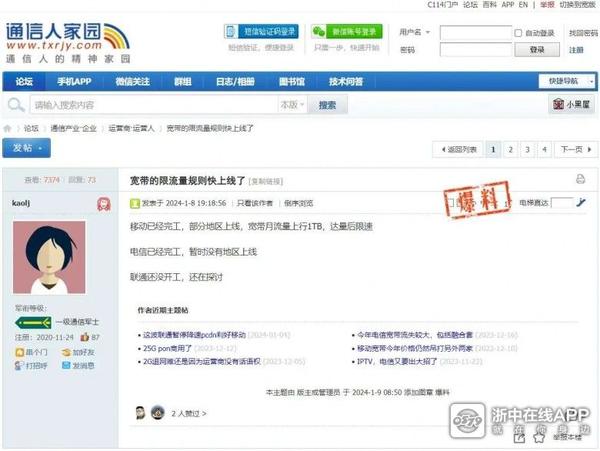
Task: Click the 密码 password input field
Action: tap(475, 49)
